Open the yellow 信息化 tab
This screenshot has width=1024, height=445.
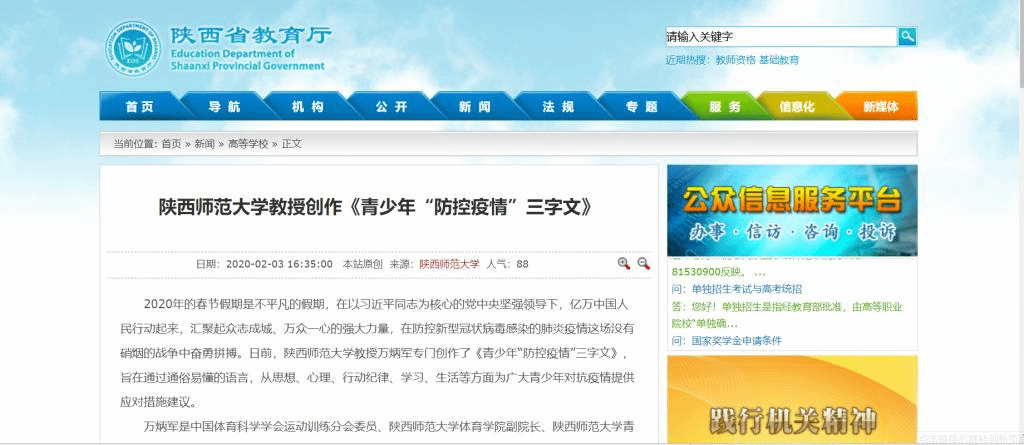[x=797, y=107]
